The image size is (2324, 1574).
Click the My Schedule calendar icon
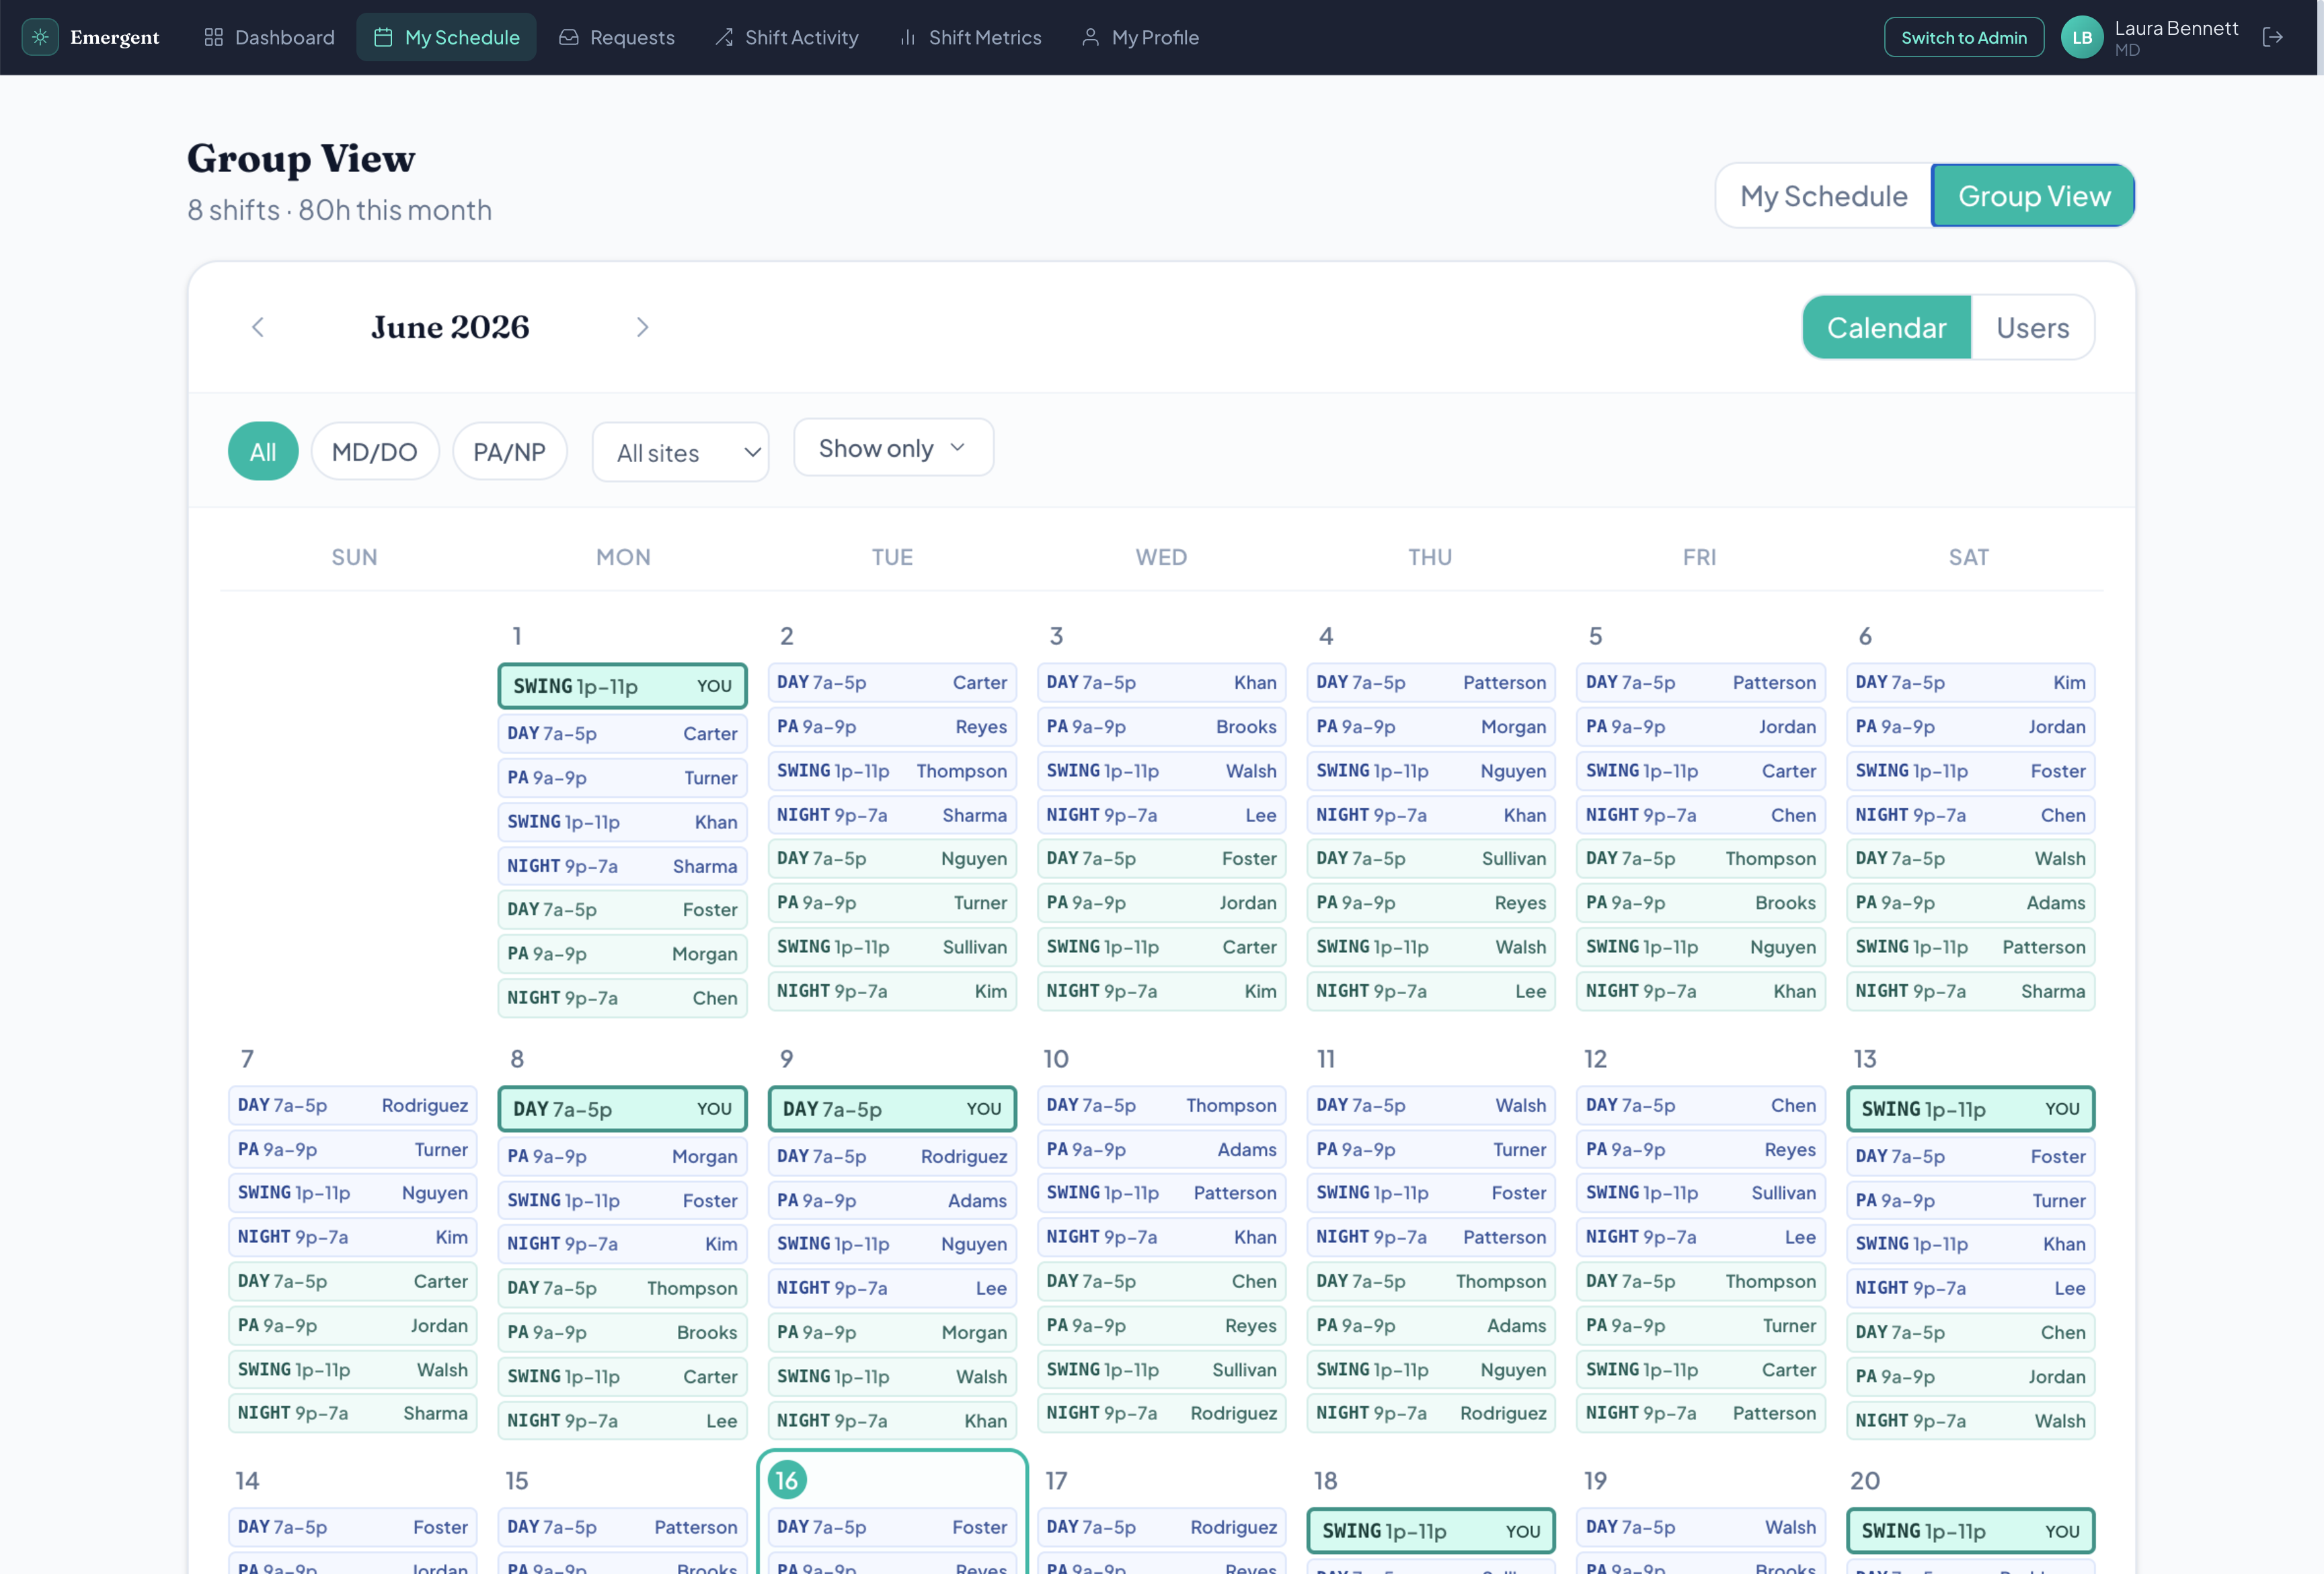click(x=383, y=37)
